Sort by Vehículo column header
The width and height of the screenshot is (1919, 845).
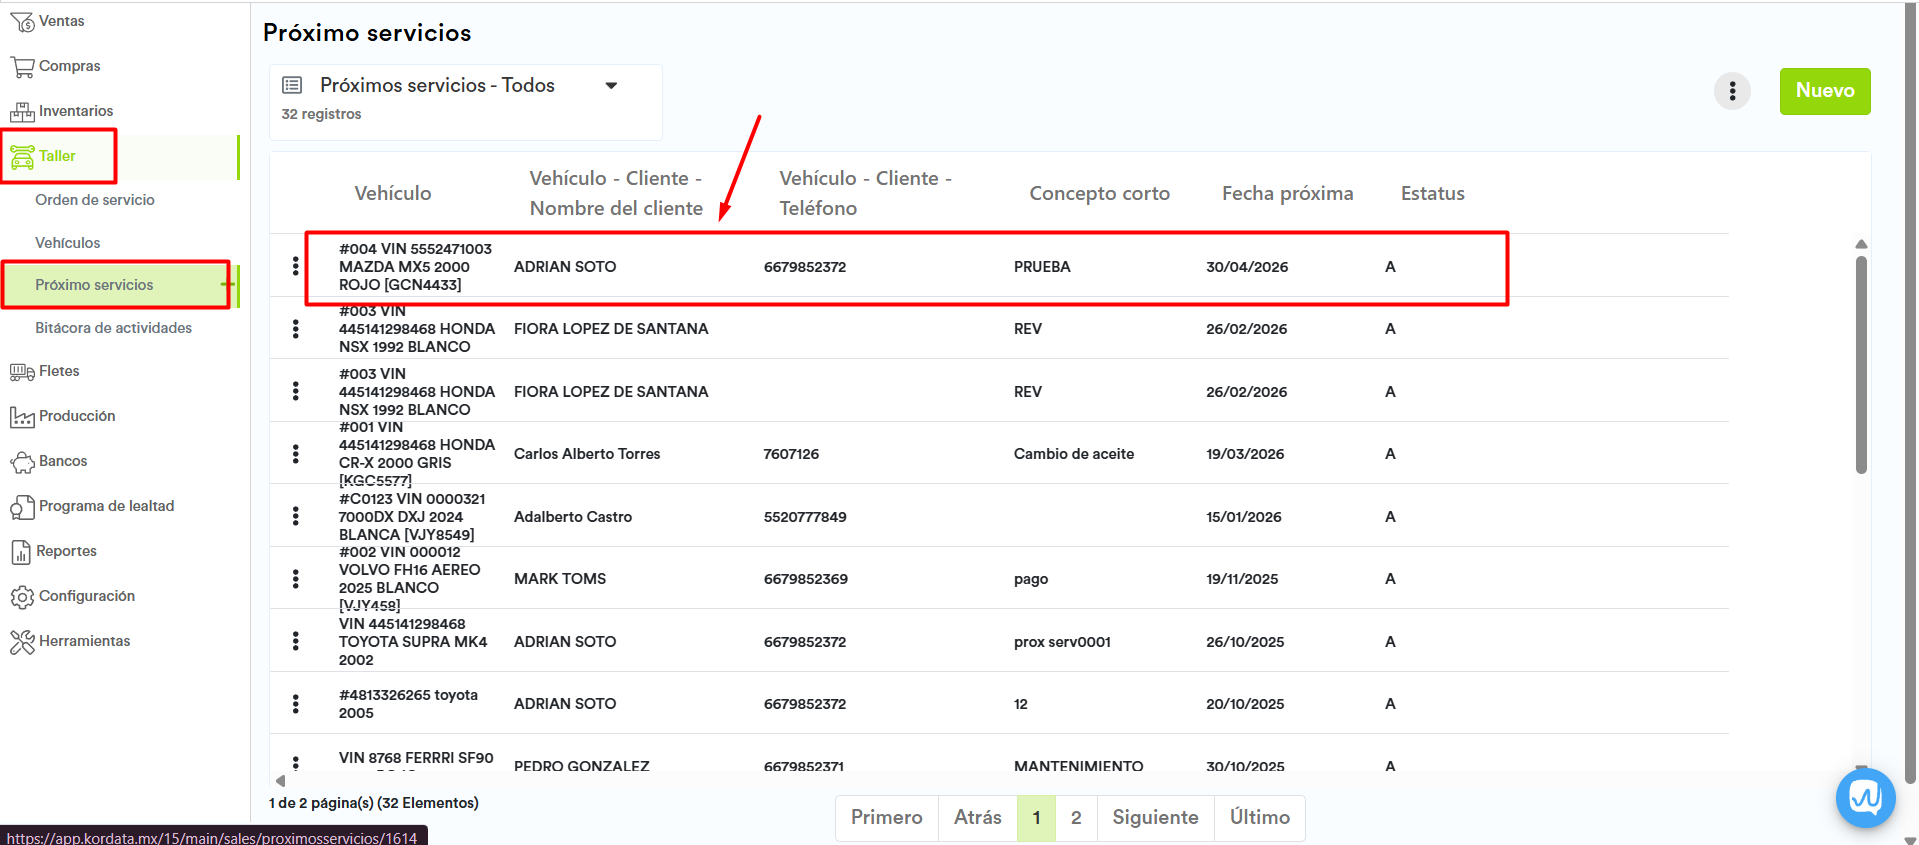pos(393,193)
